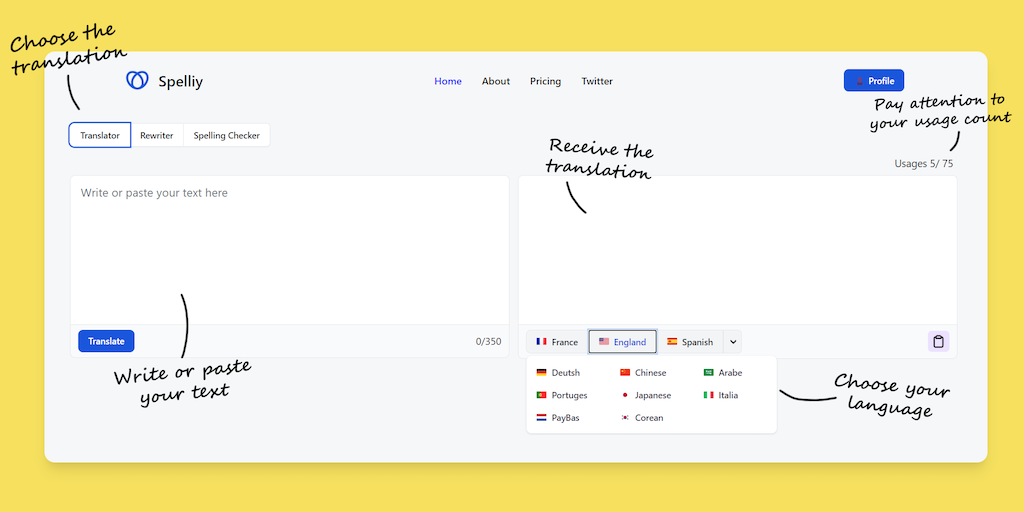Select England as target language
The height and width of the screenshot is (512, 1024).
point(622,342)
